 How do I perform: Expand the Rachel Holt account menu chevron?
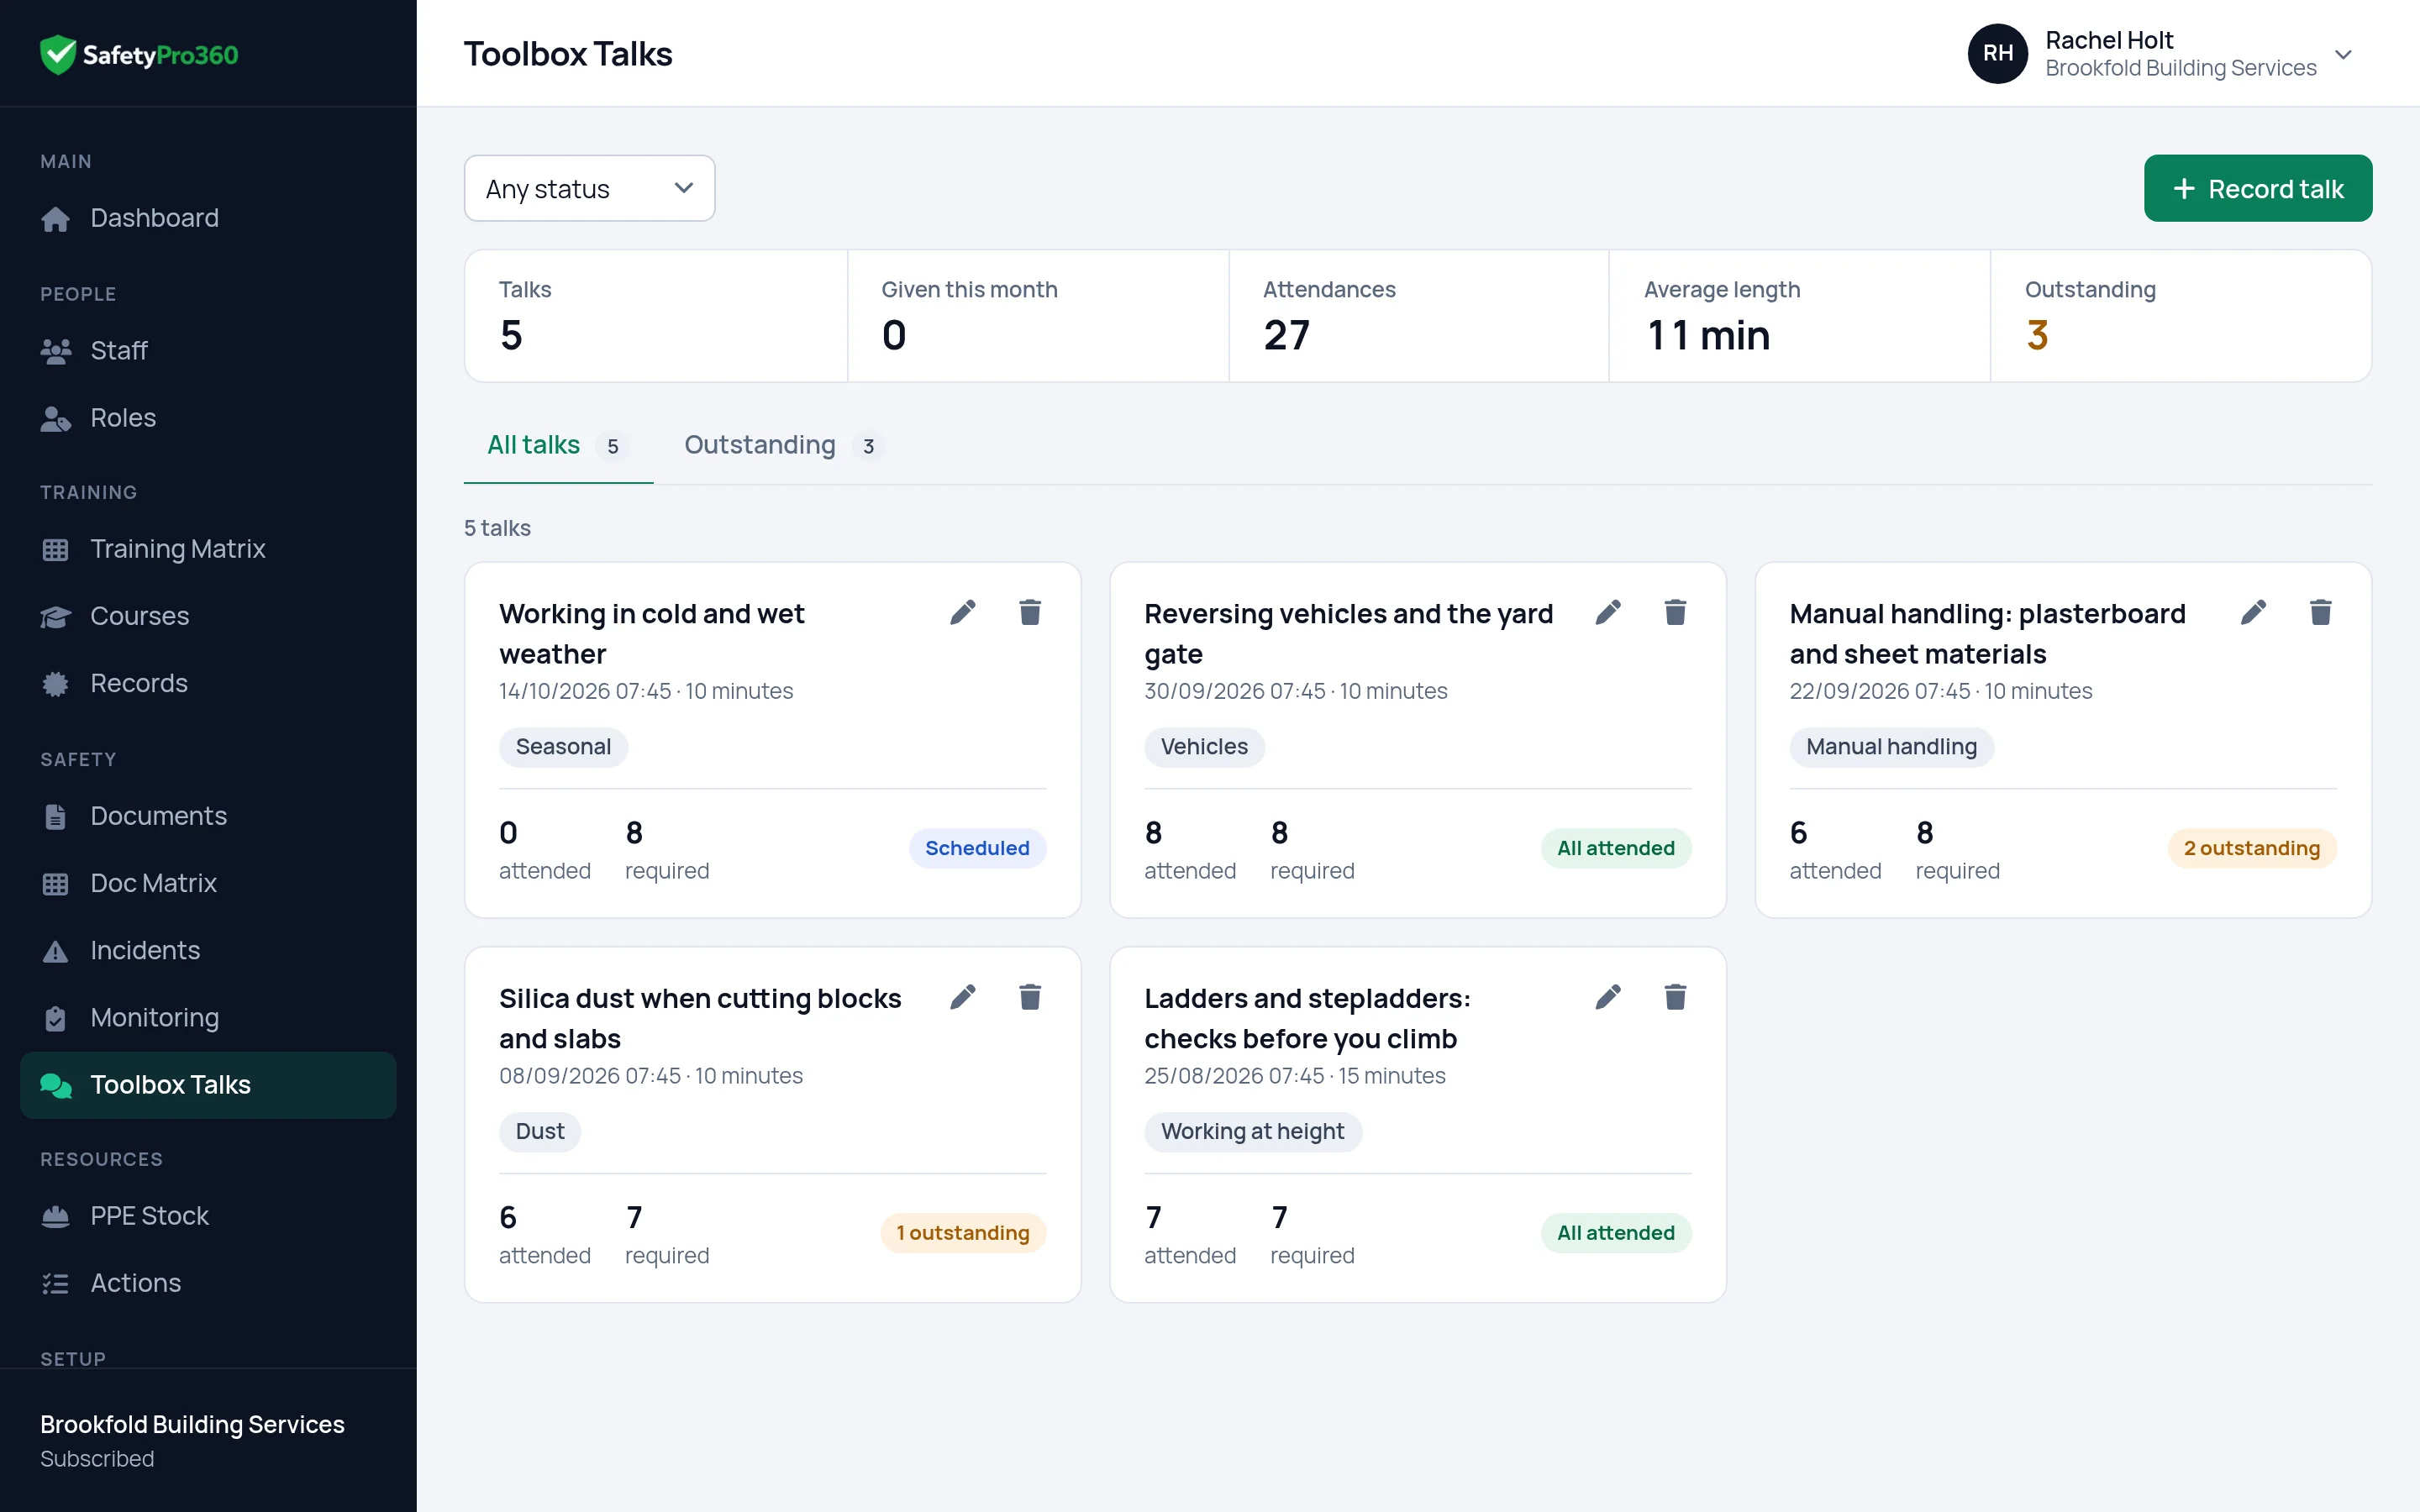[x=2343, y=54]
